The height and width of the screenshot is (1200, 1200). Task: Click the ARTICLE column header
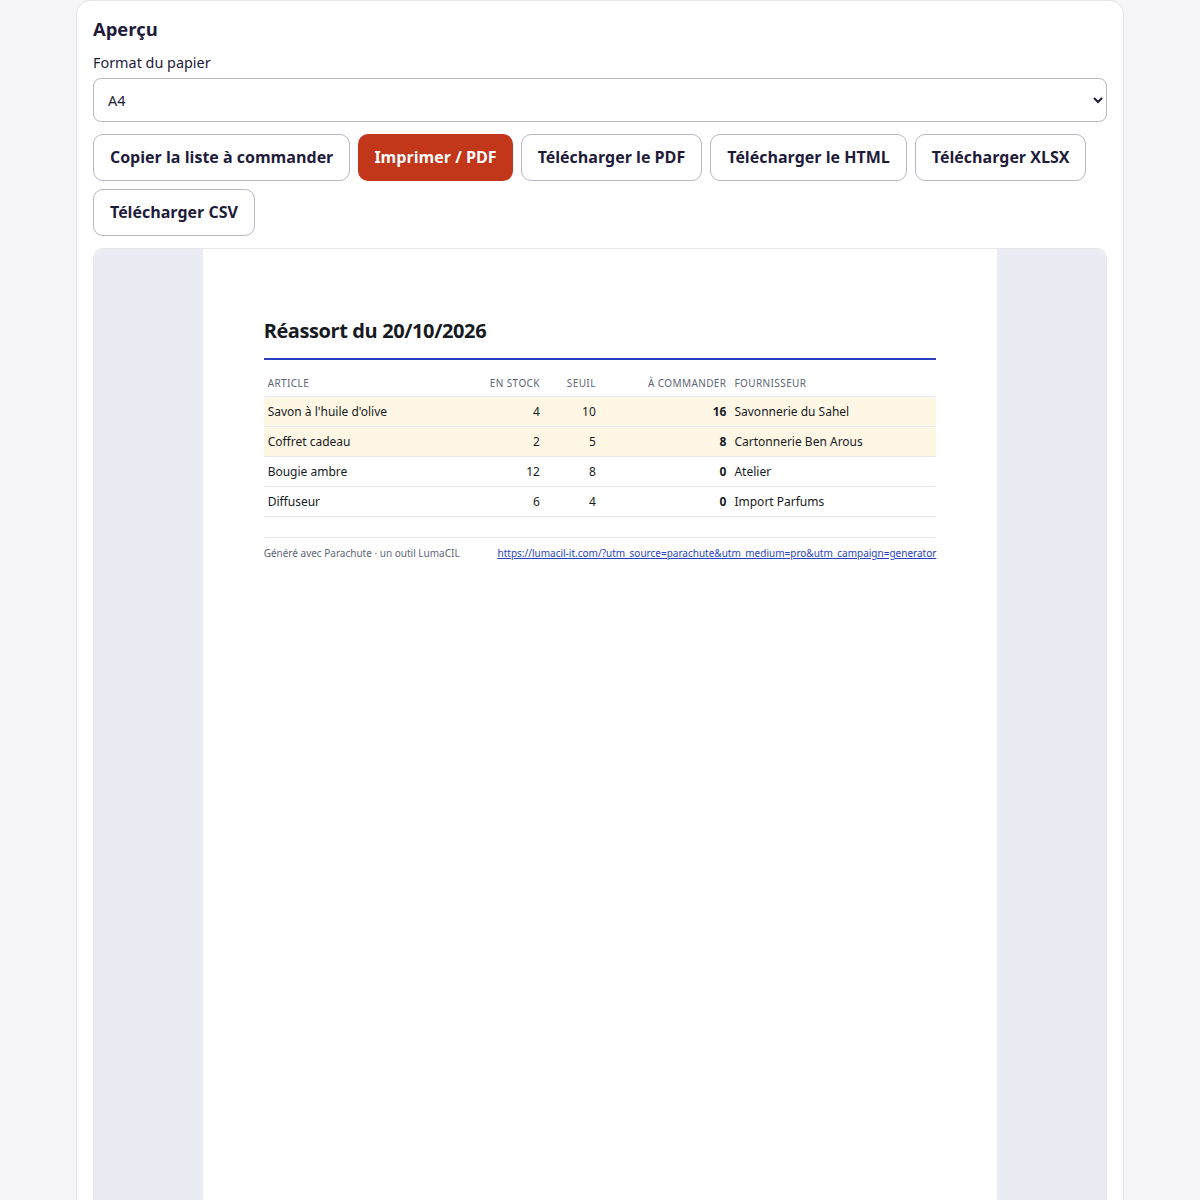pyautogui.click(x=288, y=383)
